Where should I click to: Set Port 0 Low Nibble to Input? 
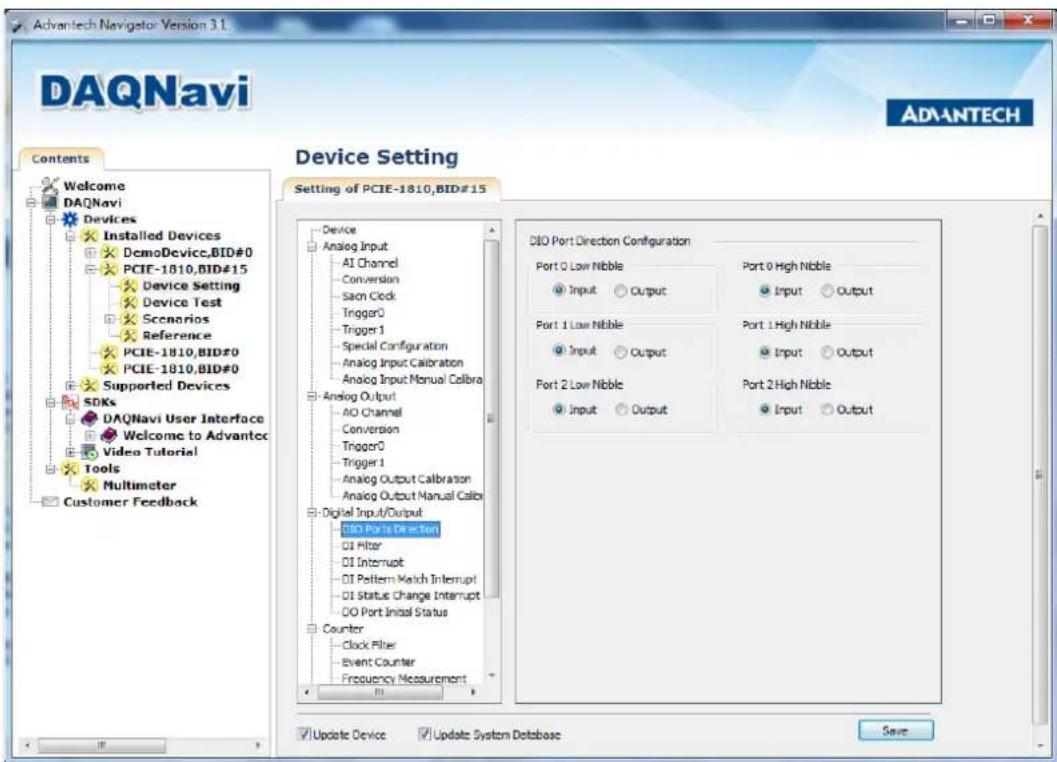558,290
